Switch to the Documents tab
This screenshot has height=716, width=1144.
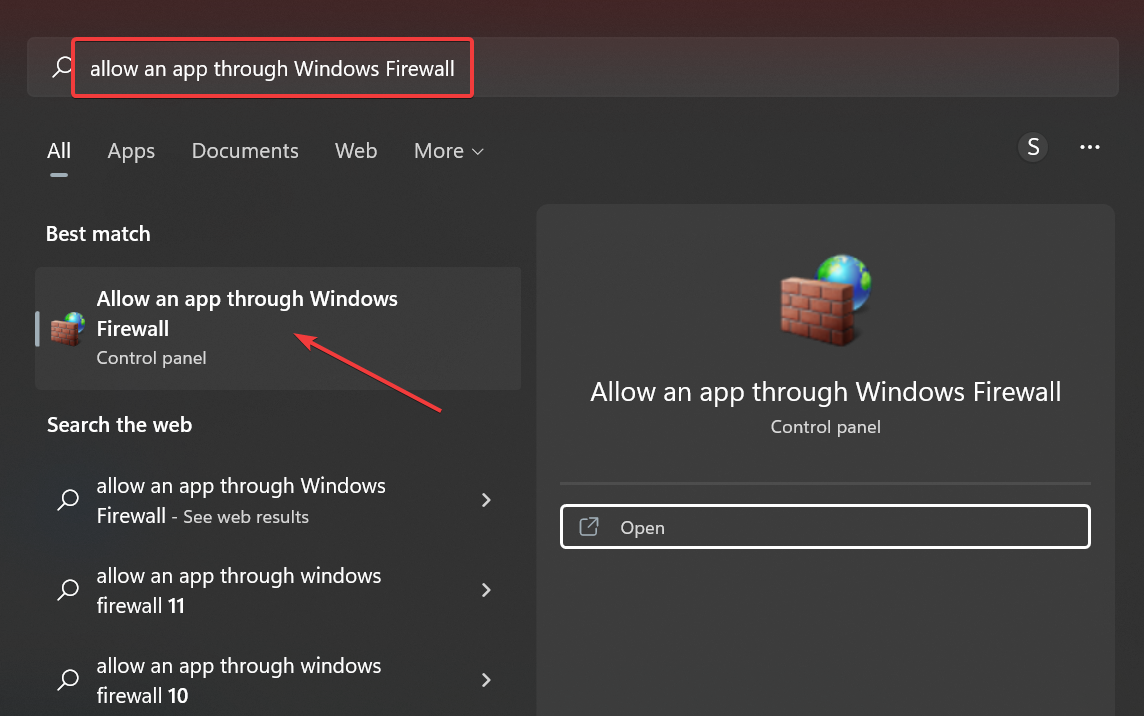(245, 151)
